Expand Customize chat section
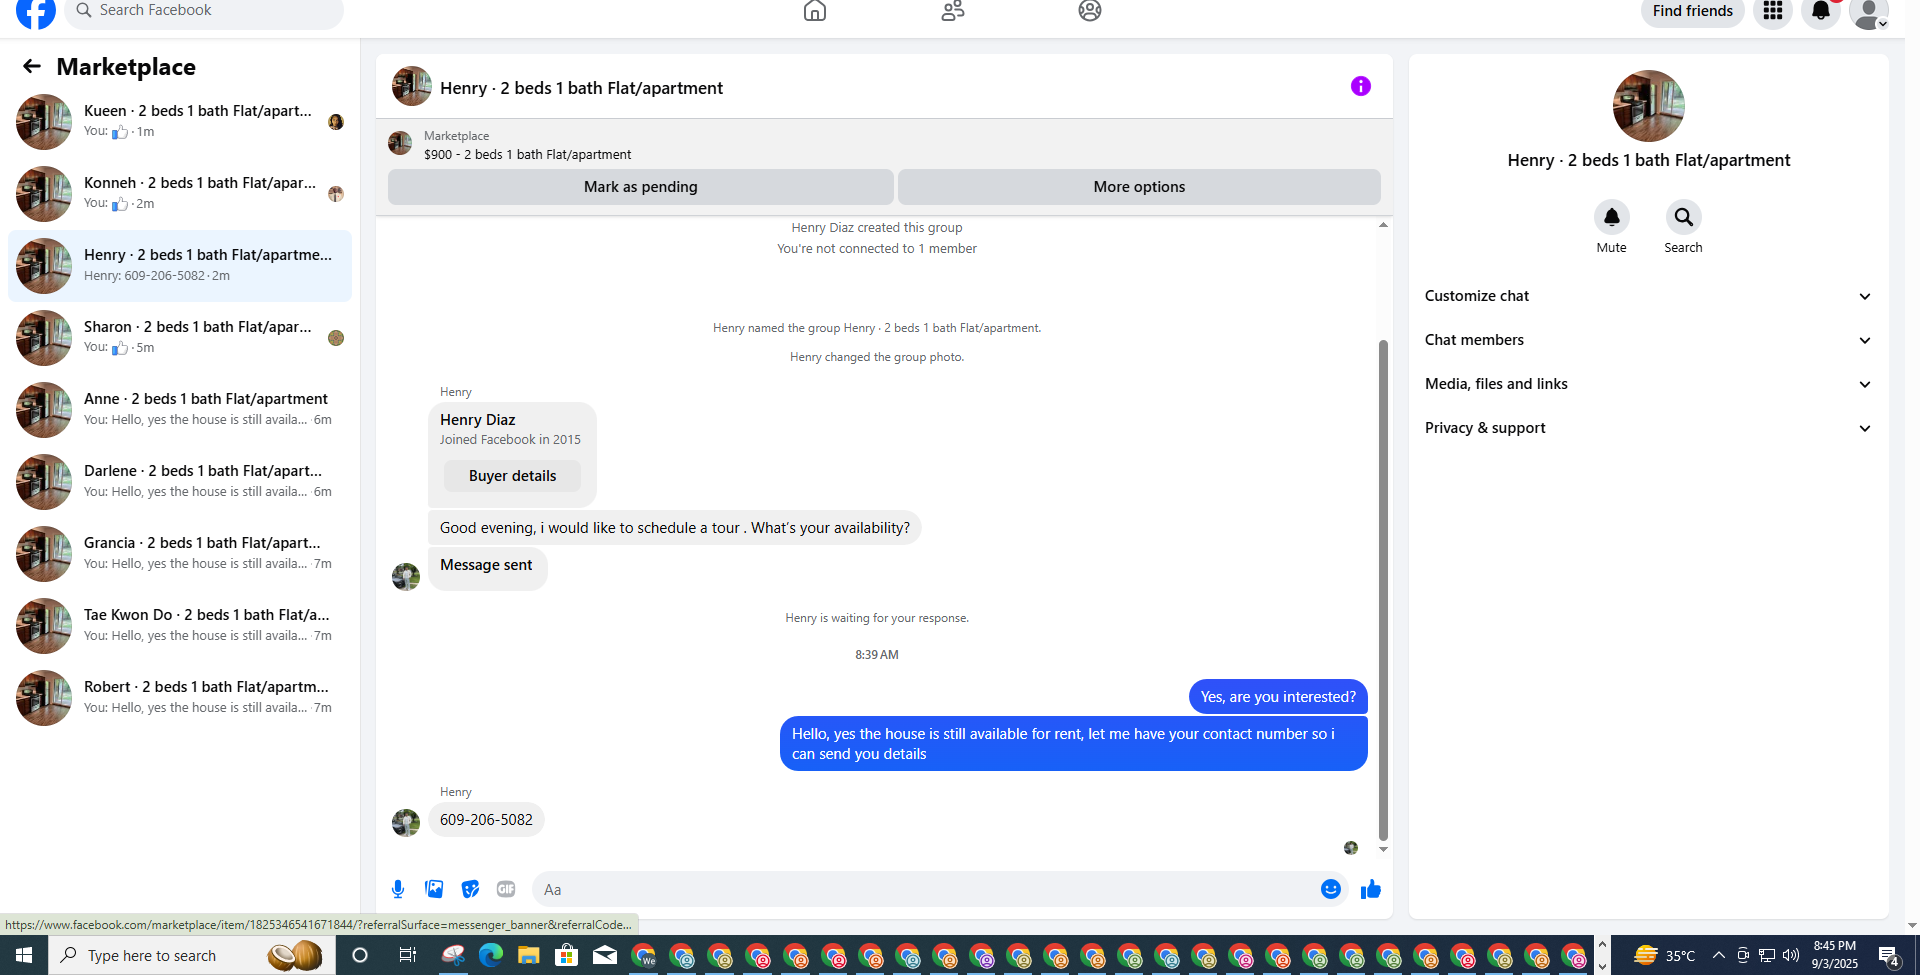 pos(1649,296)
